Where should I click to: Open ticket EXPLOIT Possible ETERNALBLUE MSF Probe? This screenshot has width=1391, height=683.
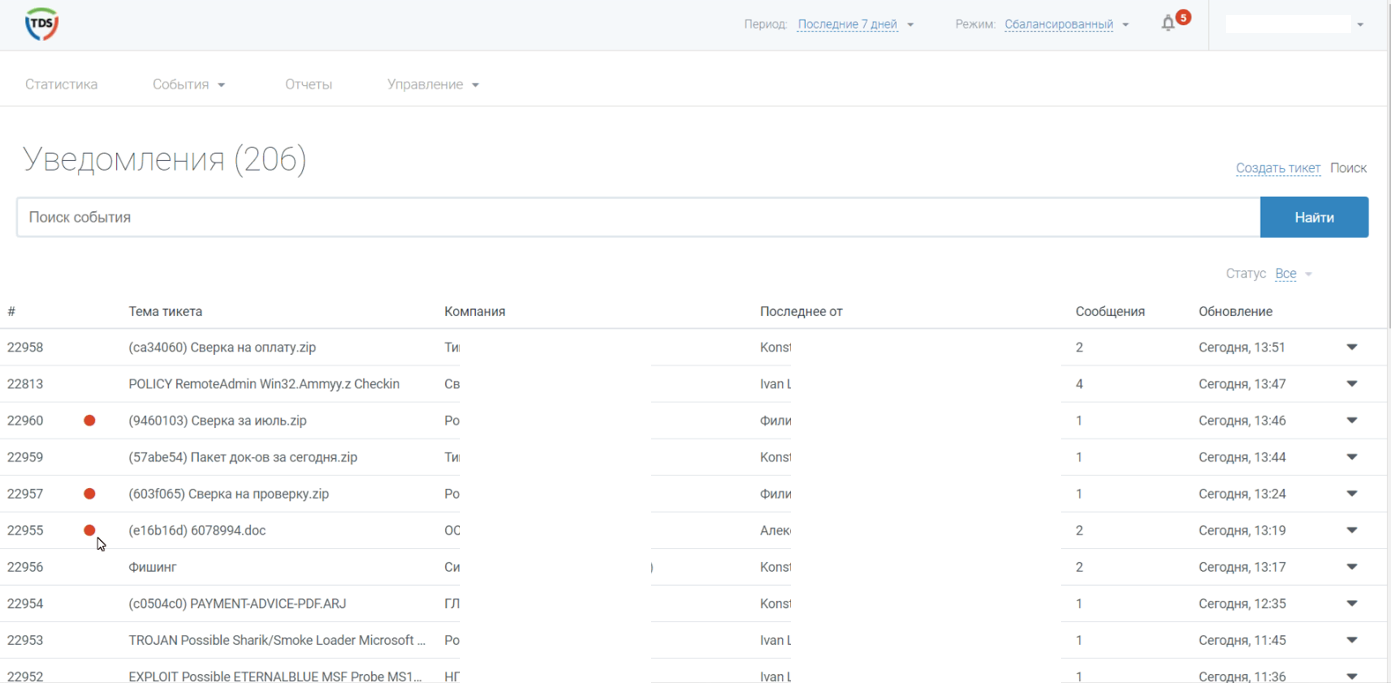tap(276, 676)
